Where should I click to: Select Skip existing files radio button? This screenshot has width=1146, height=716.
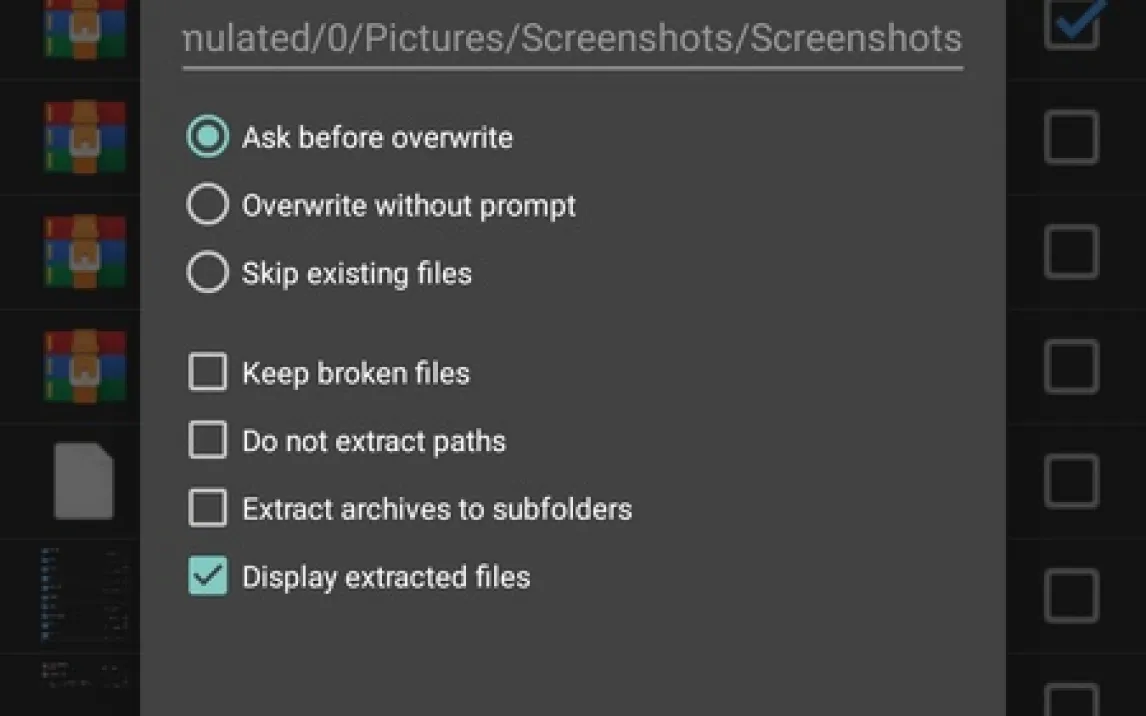click(208, 273)
